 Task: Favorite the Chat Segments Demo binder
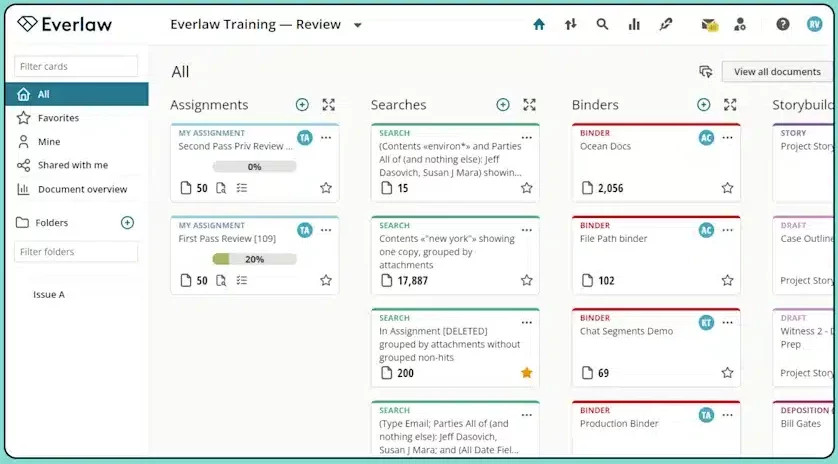[727, 373]
